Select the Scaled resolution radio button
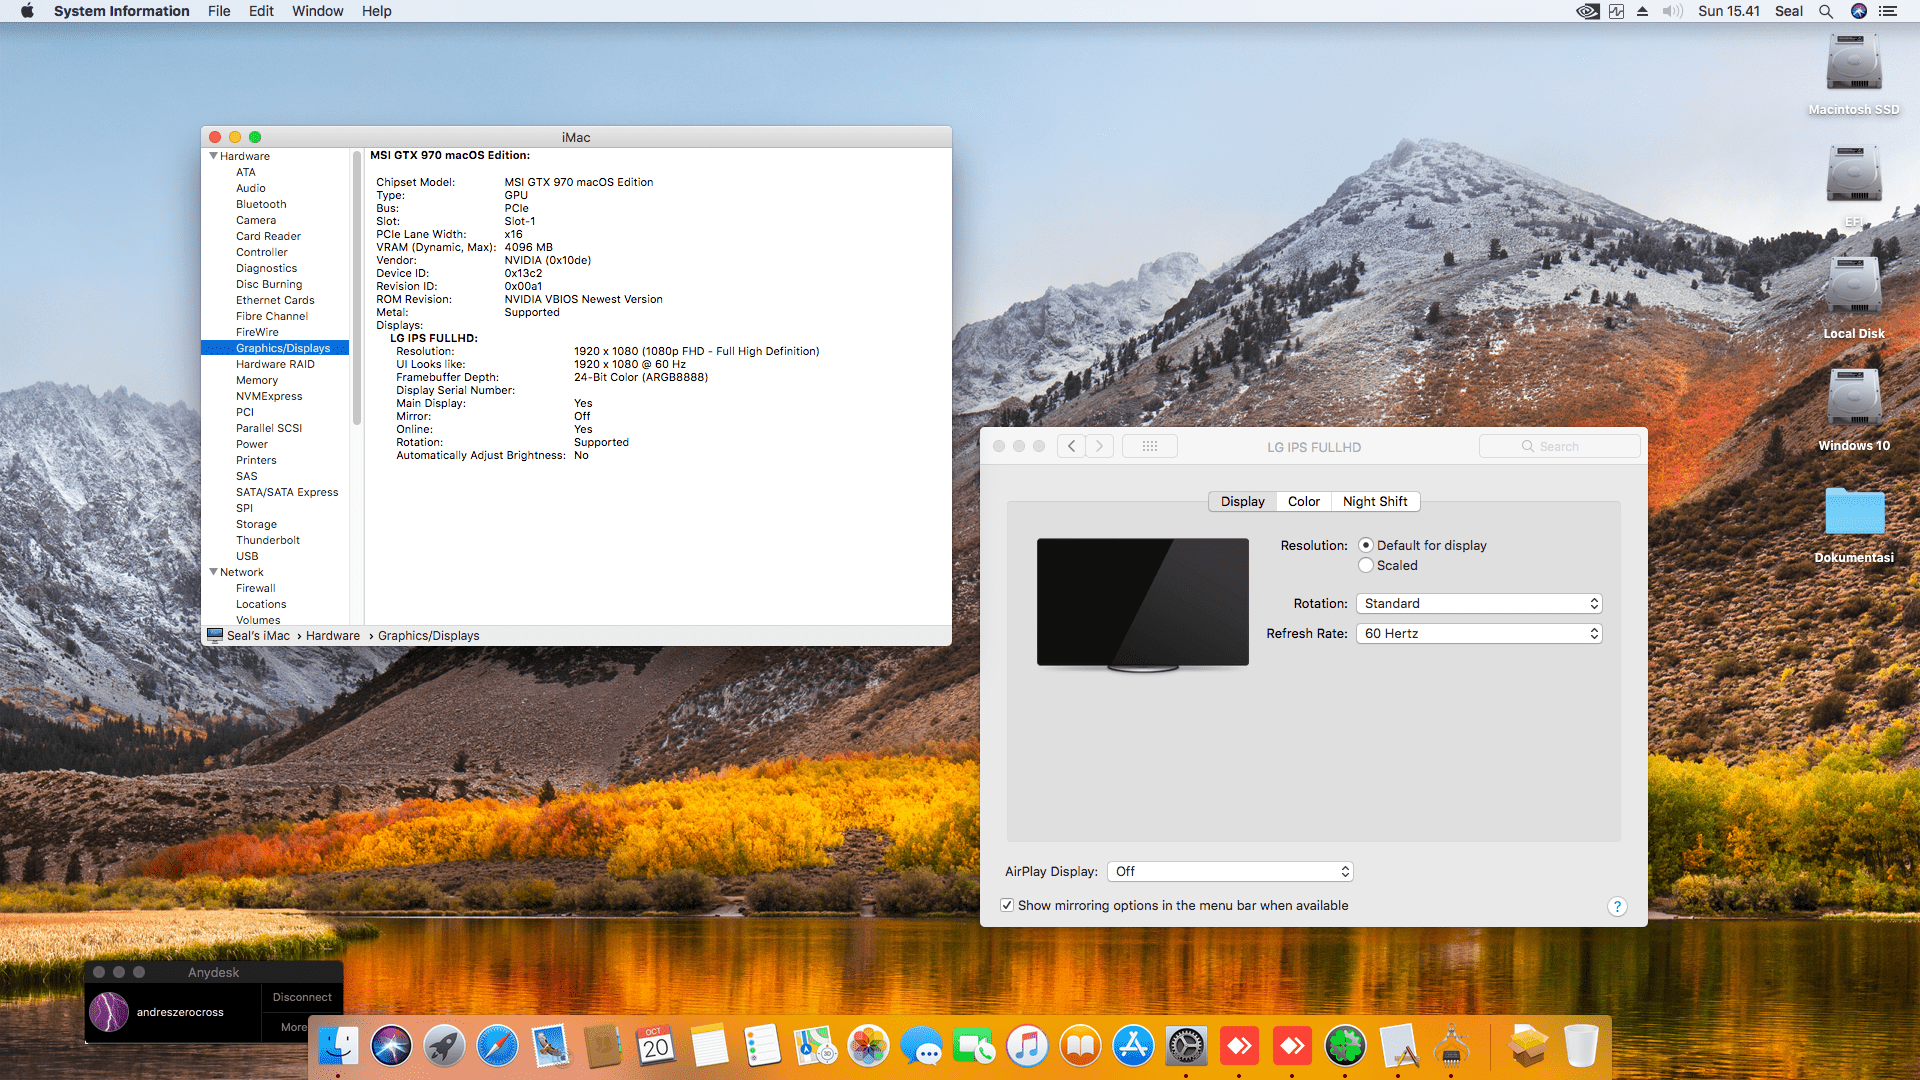 pos(1366,565)
